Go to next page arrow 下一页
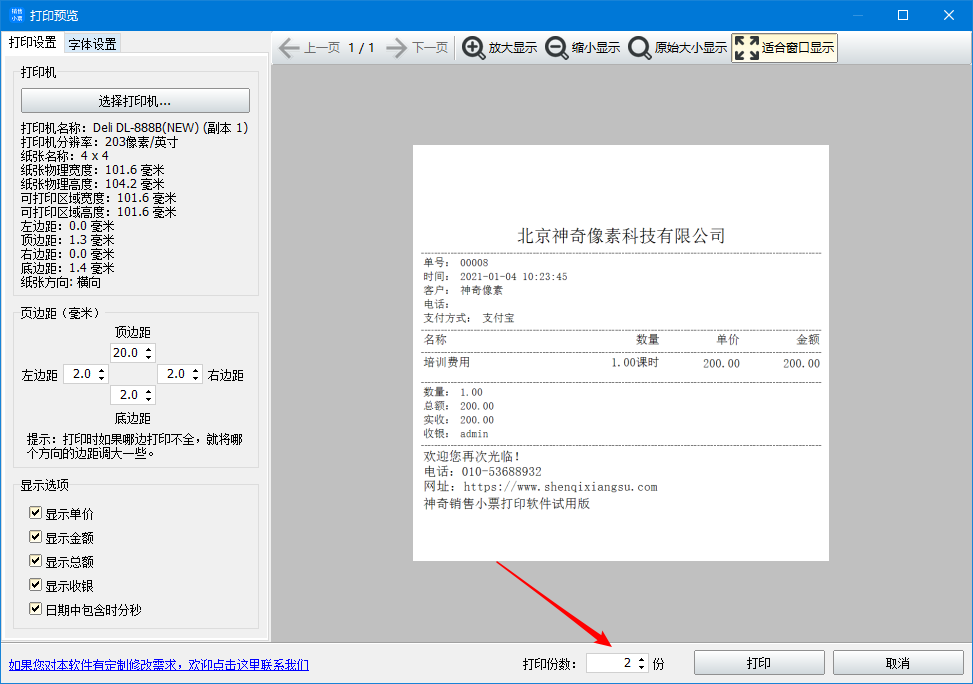Viewport: 973px width, 684px height. click(x=417, y=48)
